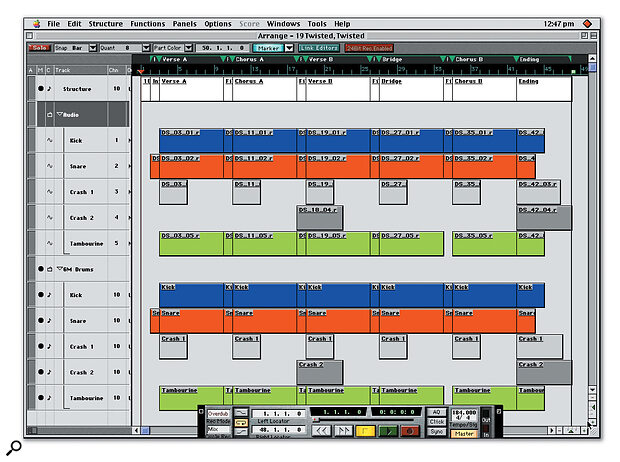The image size is (620, 462).
Task: Open the Cubase application switcher icon
Action: (587, 24)
